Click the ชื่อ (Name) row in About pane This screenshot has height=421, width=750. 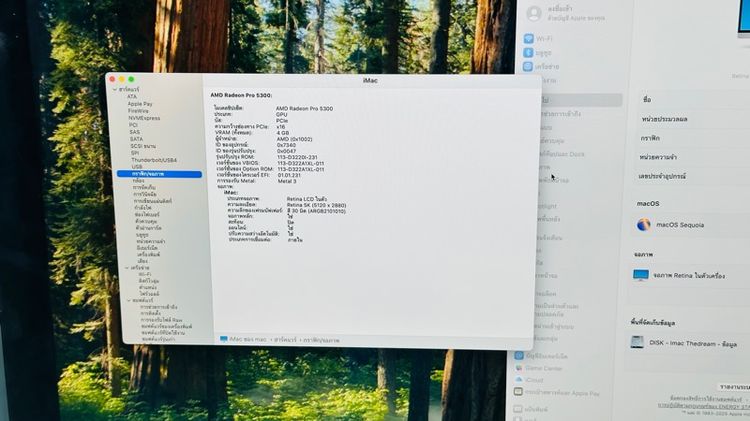pos(694,100)
